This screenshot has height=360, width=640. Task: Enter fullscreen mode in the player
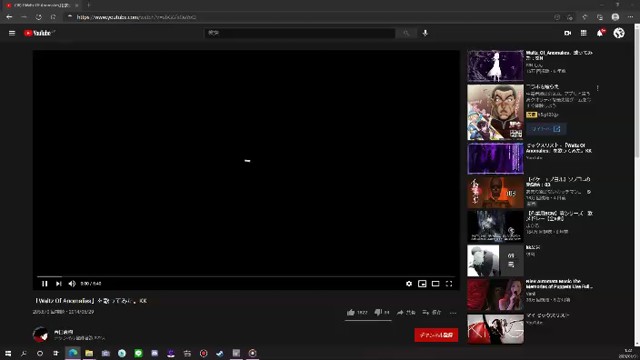pyautogui.click(x=449, y=284)
